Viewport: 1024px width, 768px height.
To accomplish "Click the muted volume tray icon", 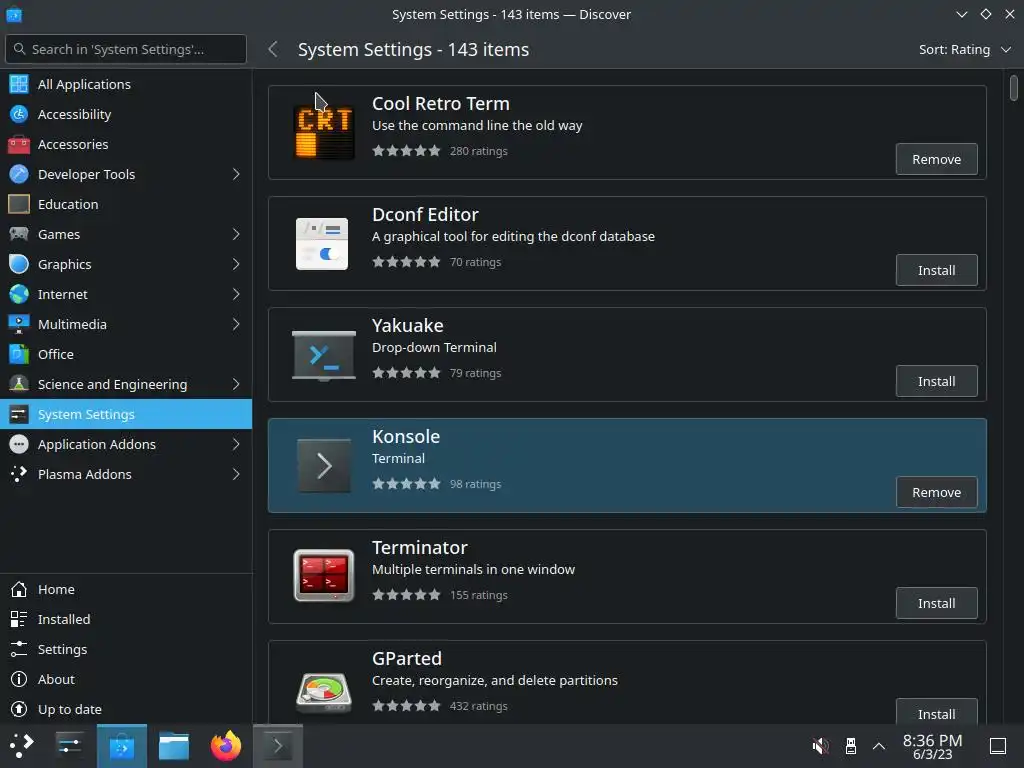I will 820,746.
